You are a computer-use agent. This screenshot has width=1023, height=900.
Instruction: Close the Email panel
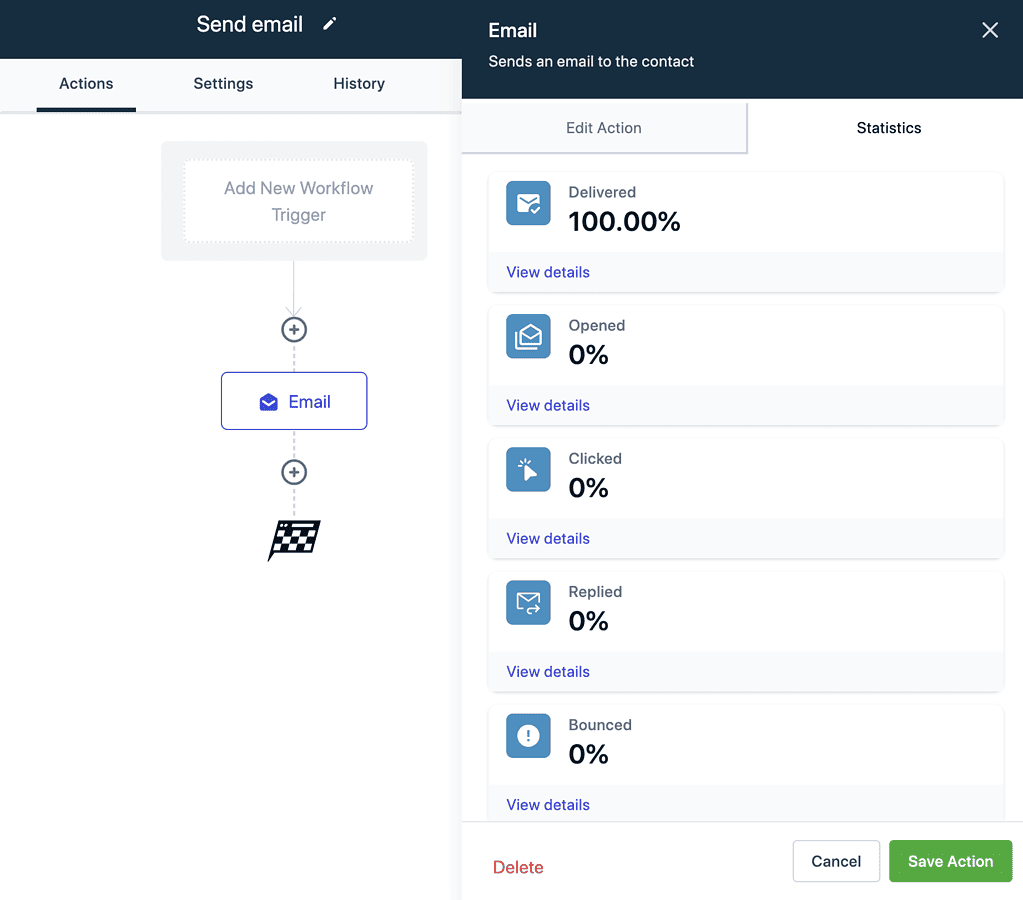point(989,30)
